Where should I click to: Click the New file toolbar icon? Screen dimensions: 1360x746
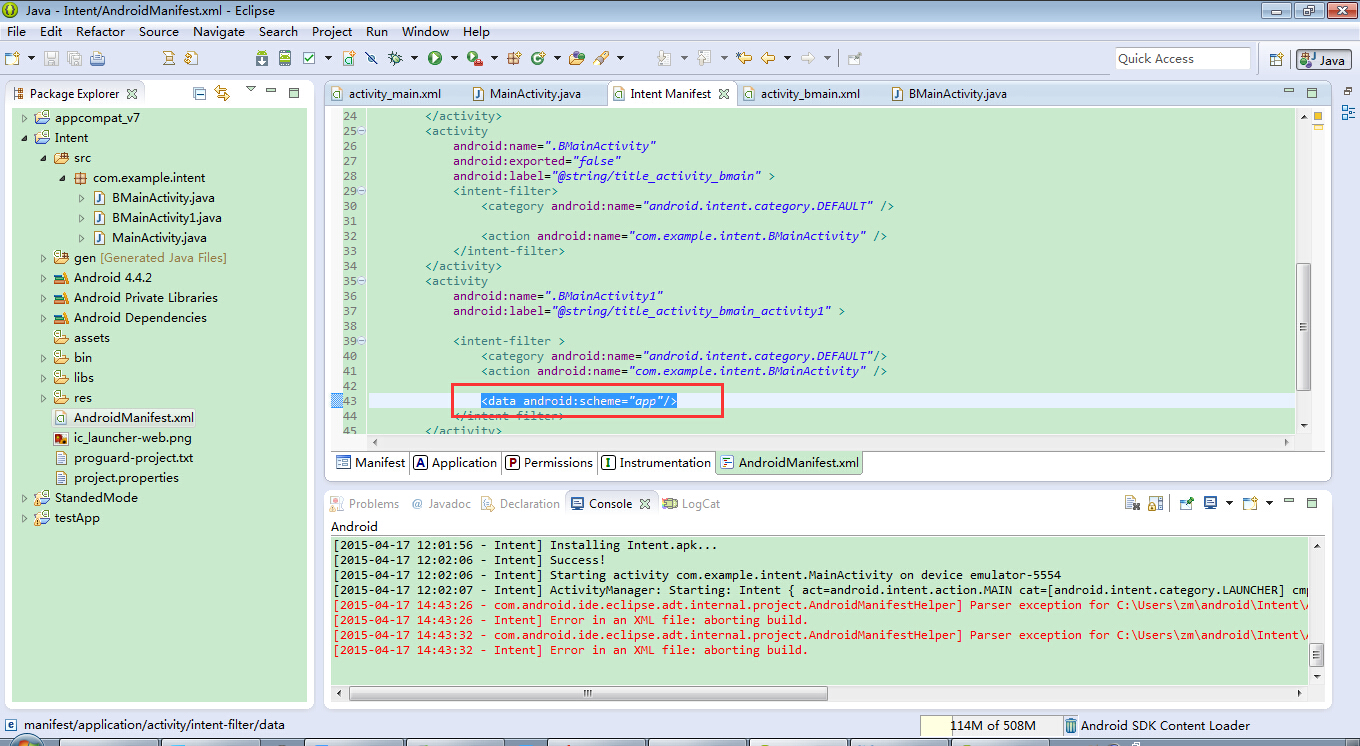(14, 58)
